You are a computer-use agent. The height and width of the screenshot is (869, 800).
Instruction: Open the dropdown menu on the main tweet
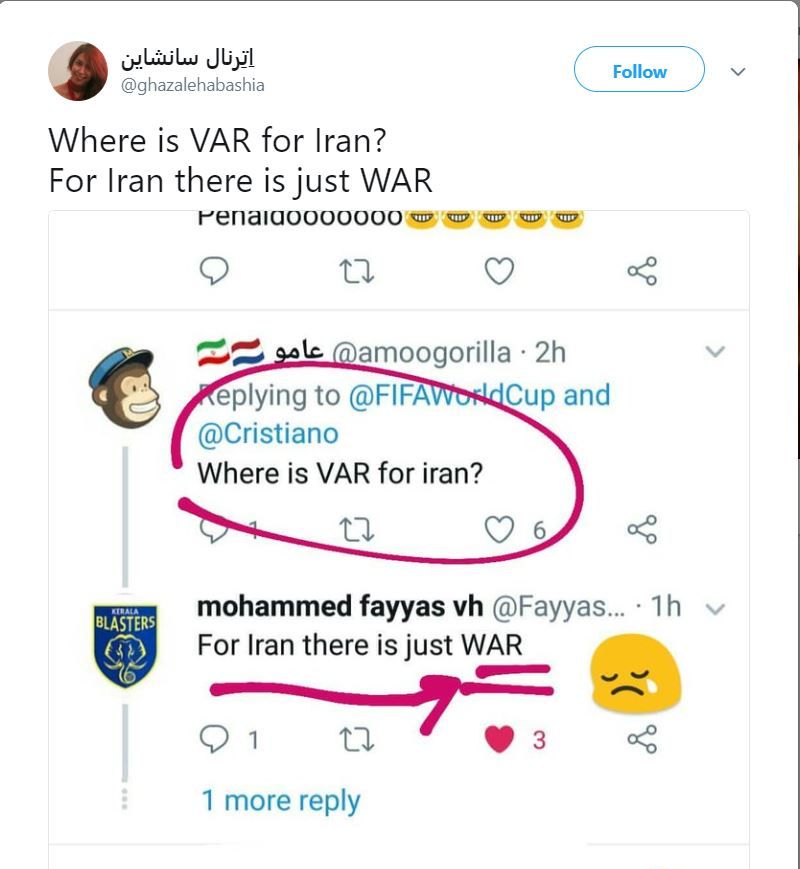click(736, 72)
